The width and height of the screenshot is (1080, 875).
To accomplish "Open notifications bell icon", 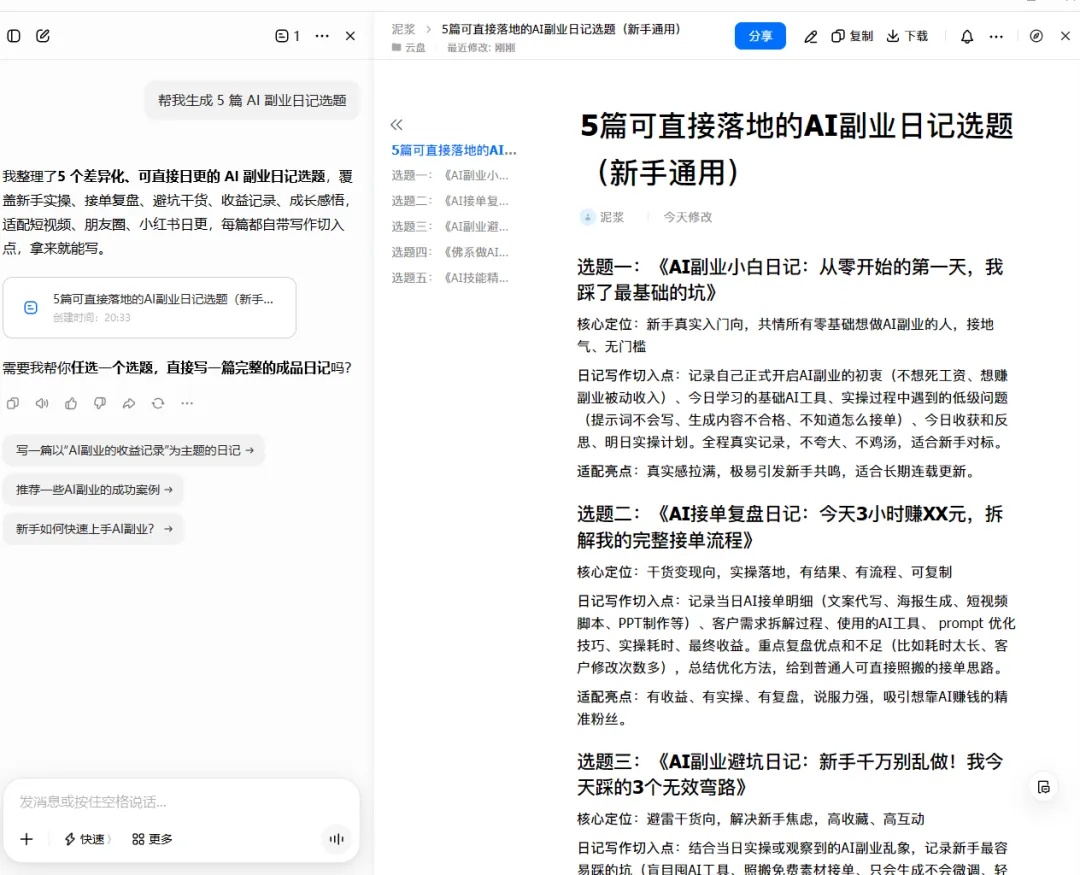I will tap(967, 37).
